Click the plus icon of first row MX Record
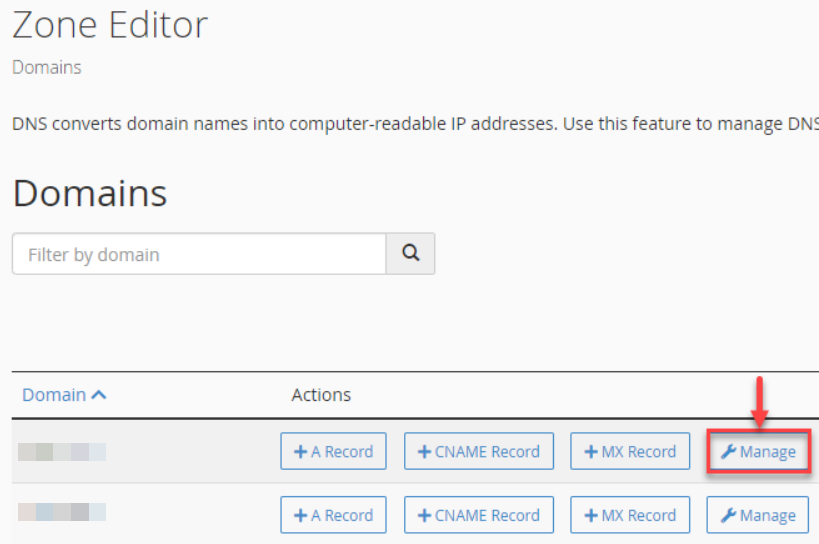This screenshot has height=544, width=819. pos(591,452)
